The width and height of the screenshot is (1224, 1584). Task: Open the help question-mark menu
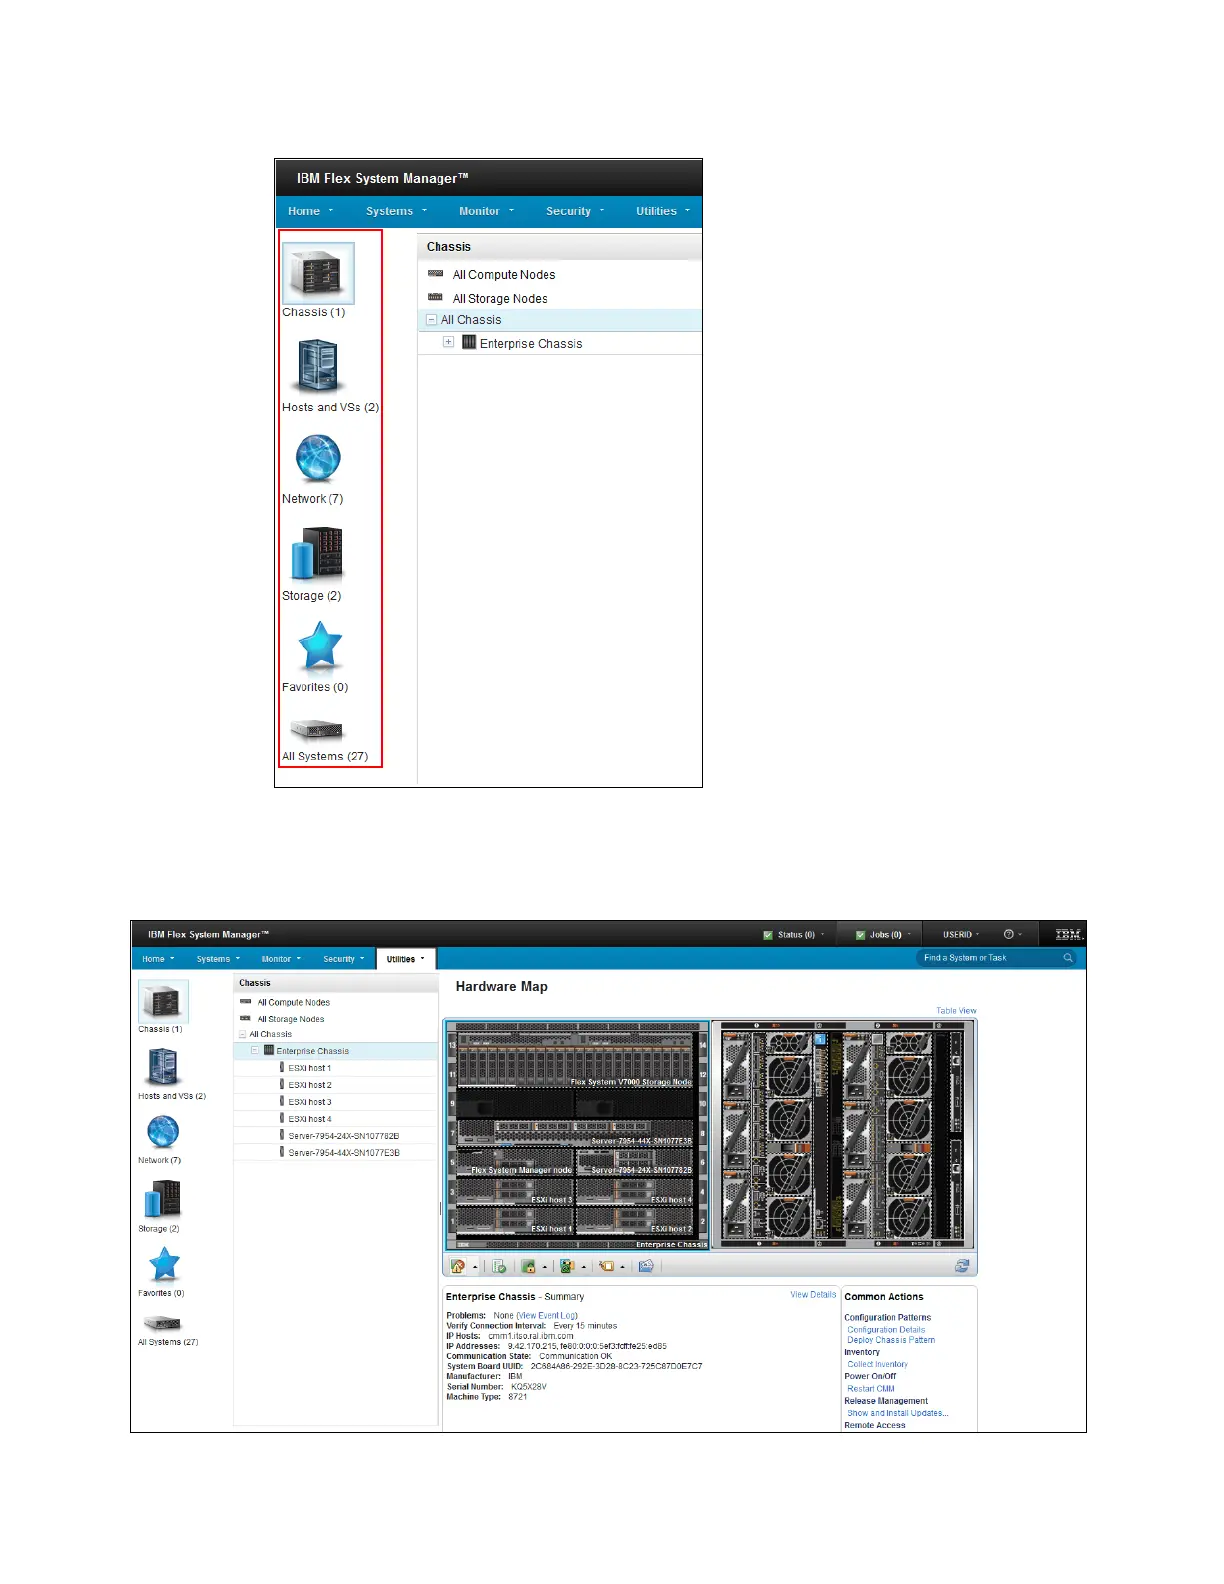1013,935
